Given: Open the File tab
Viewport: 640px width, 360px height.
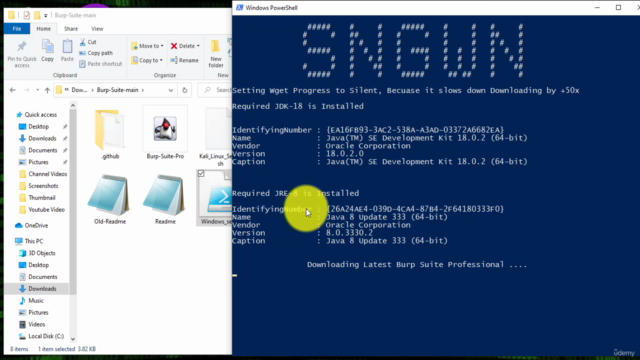Looking at the screenshot, I should click(x=17, y=29).
